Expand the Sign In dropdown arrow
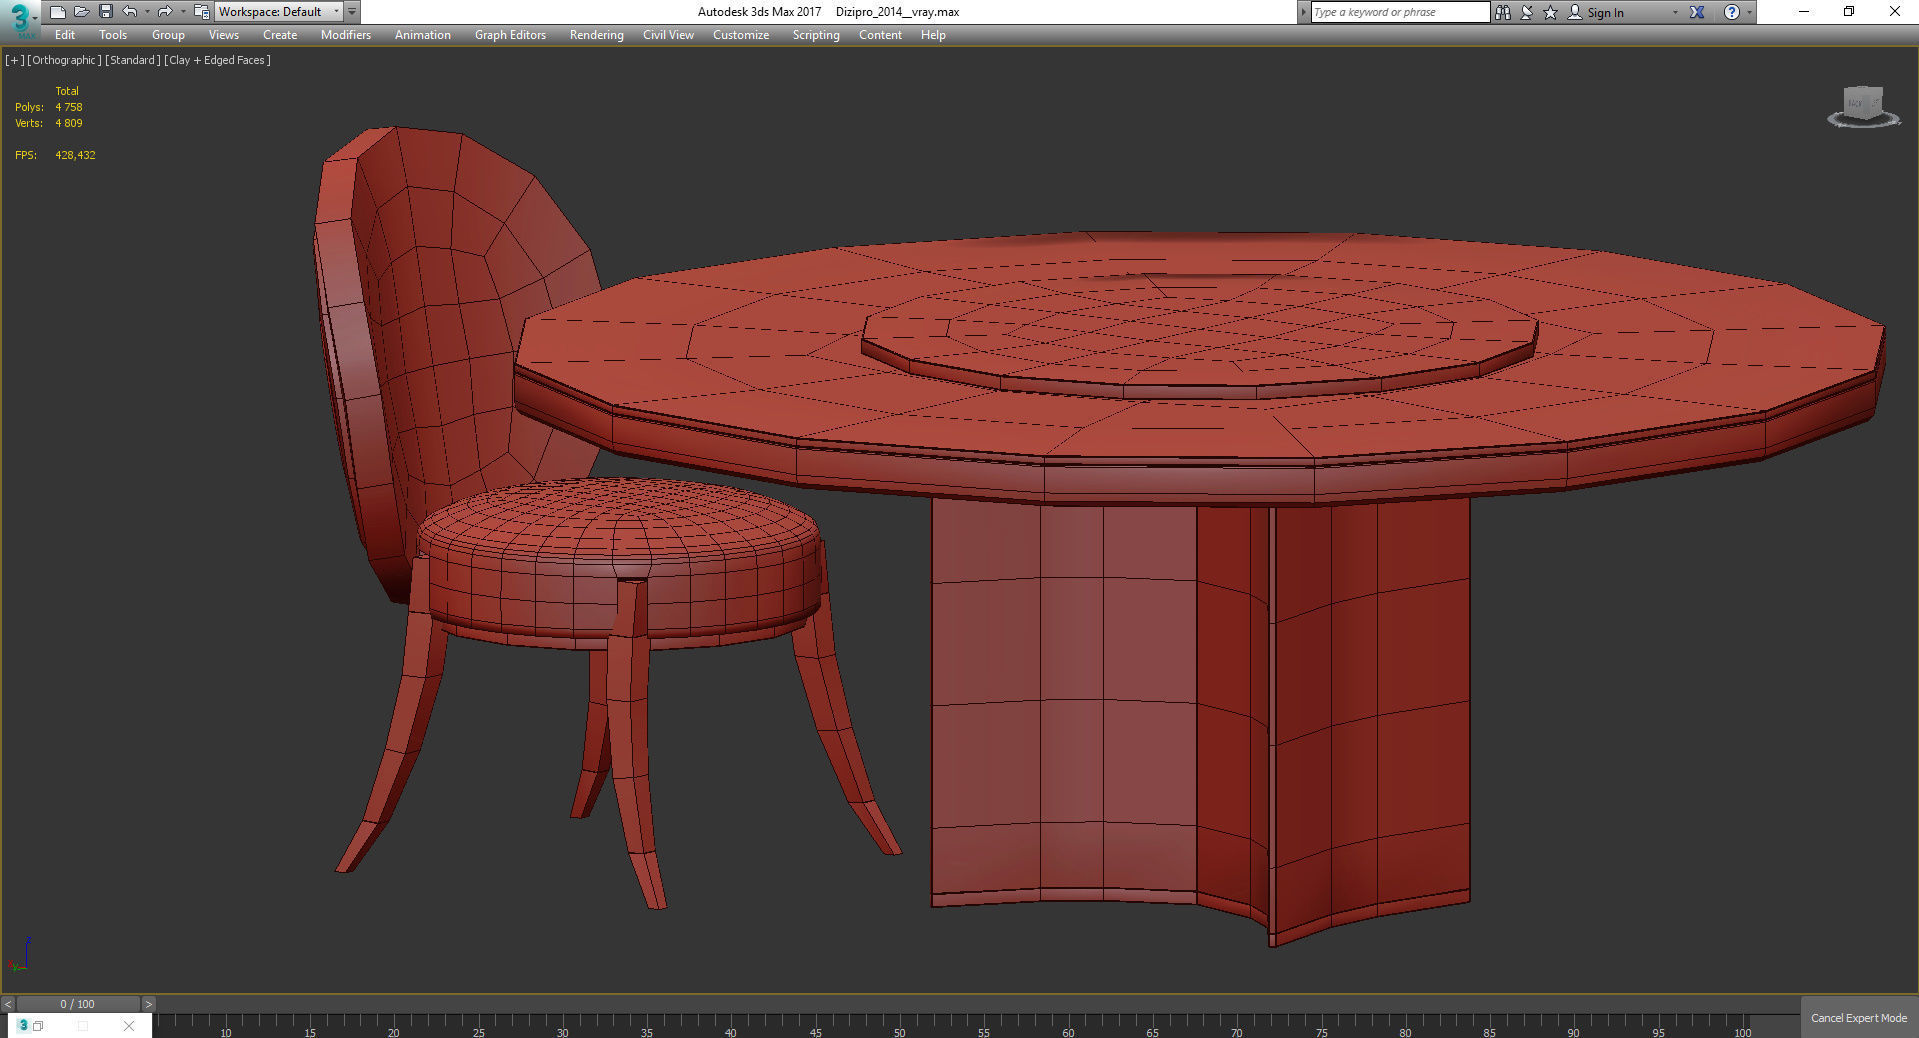Image resolution: width=1919 pixels, height=1038 pixels. coord(1675,12)
